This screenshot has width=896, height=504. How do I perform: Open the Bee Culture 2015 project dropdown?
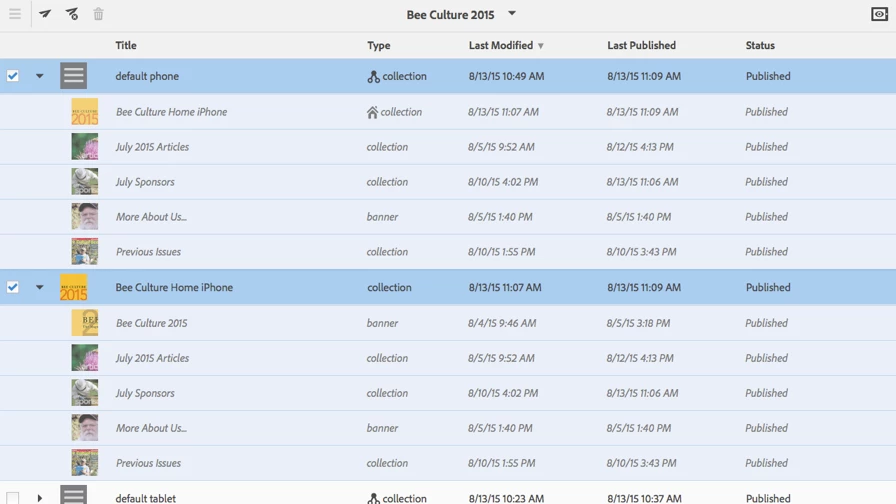click(512, 13)
